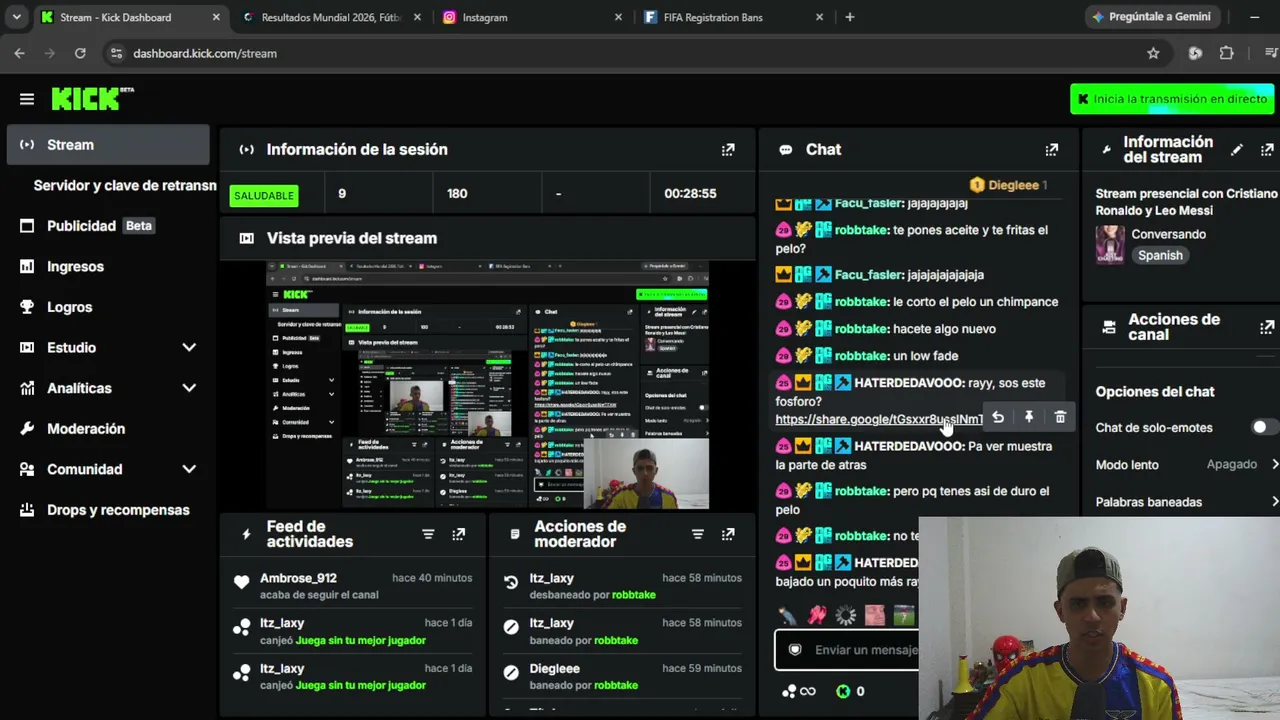The height and width of the screenshot is (720, 1280).
Task: Click the Conversando category thumbnail
Action: tap(1110, 244)
